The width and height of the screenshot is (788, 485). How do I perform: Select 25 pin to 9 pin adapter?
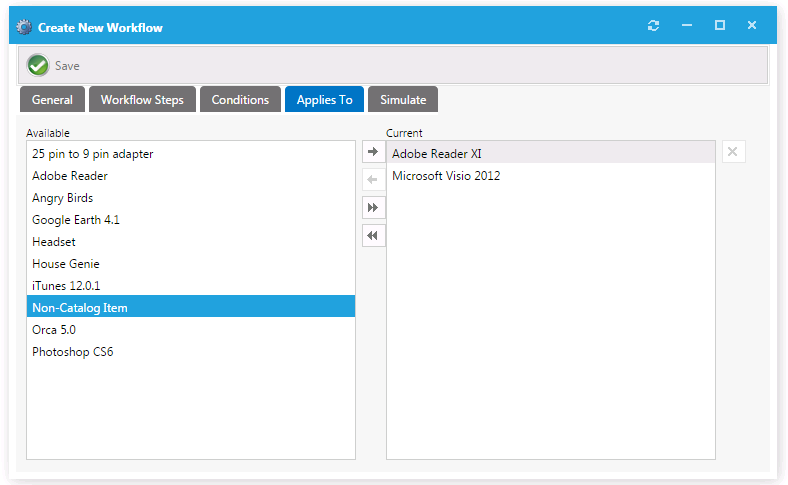point(92,154)
